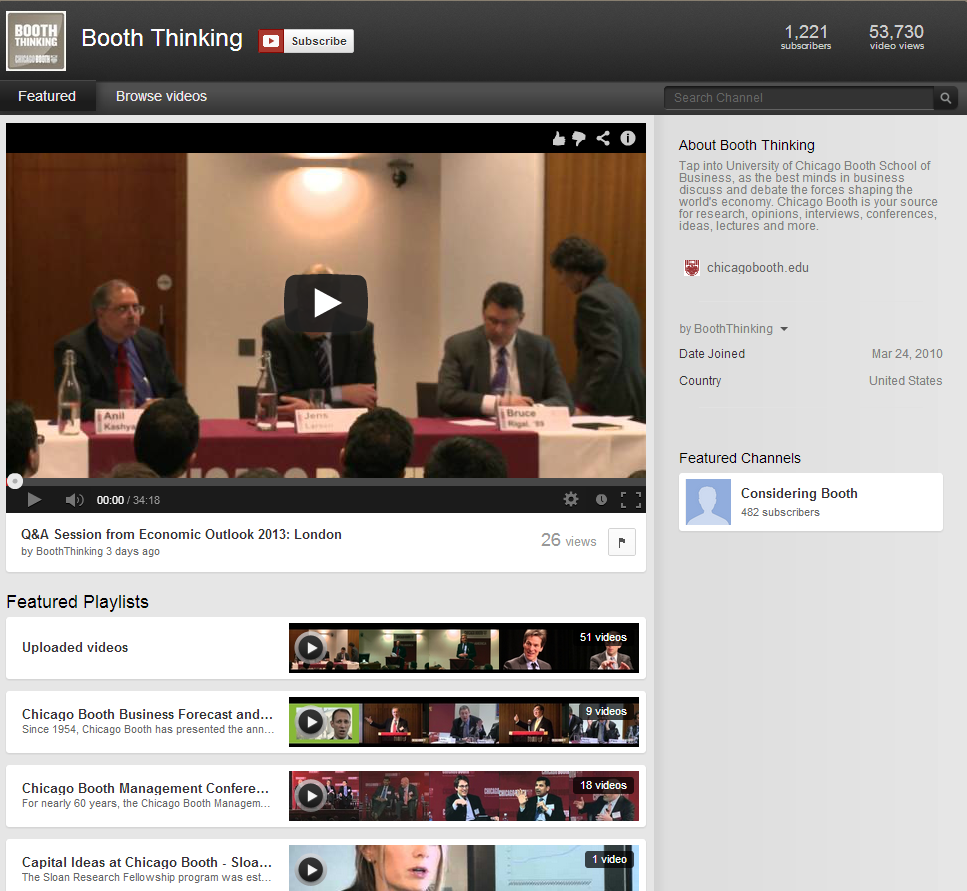This screenshot has width=967, height=891.
Task: Click the thumbs down dislike icon
Action: (x=579, y=139)
